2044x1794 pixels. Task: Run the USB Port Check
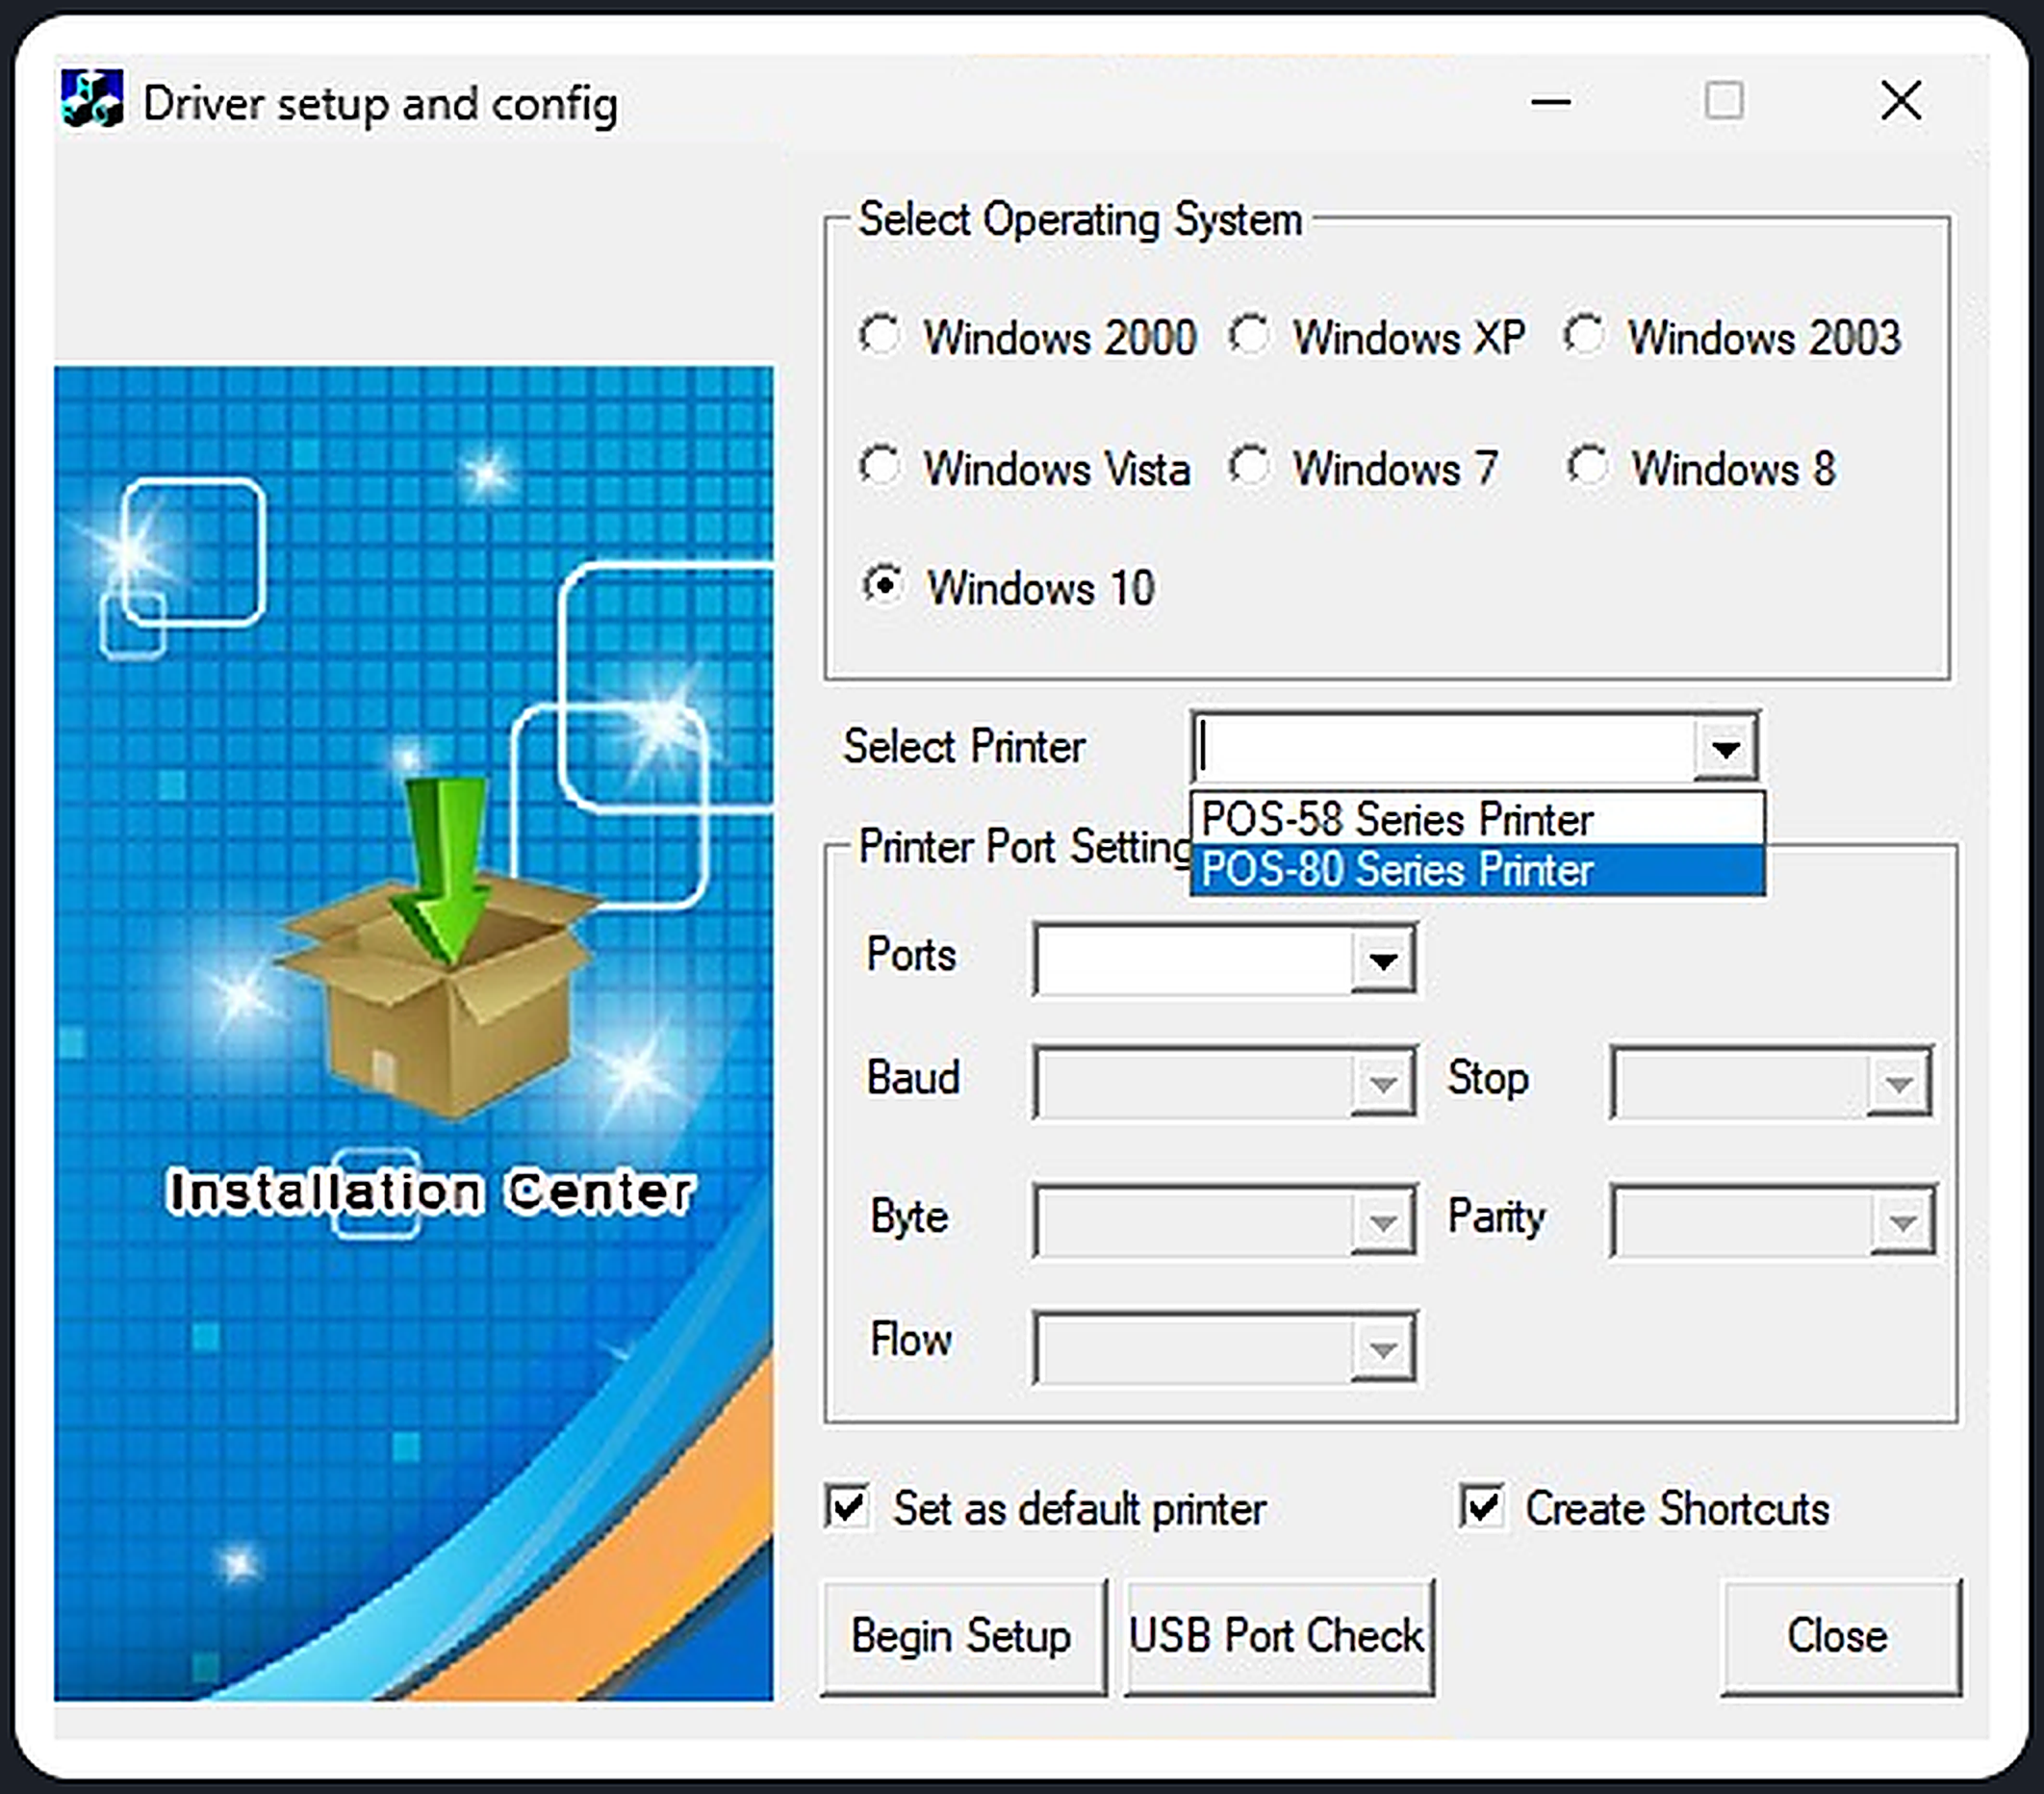pyautogui.click(x=1279, y=1637)
